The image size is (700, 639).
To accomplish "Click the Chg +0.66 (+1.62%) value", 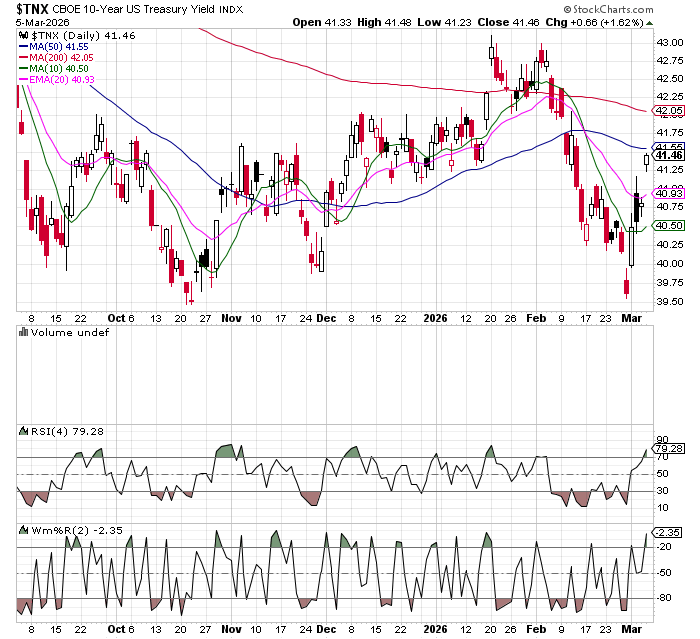I will click(595, 22).
